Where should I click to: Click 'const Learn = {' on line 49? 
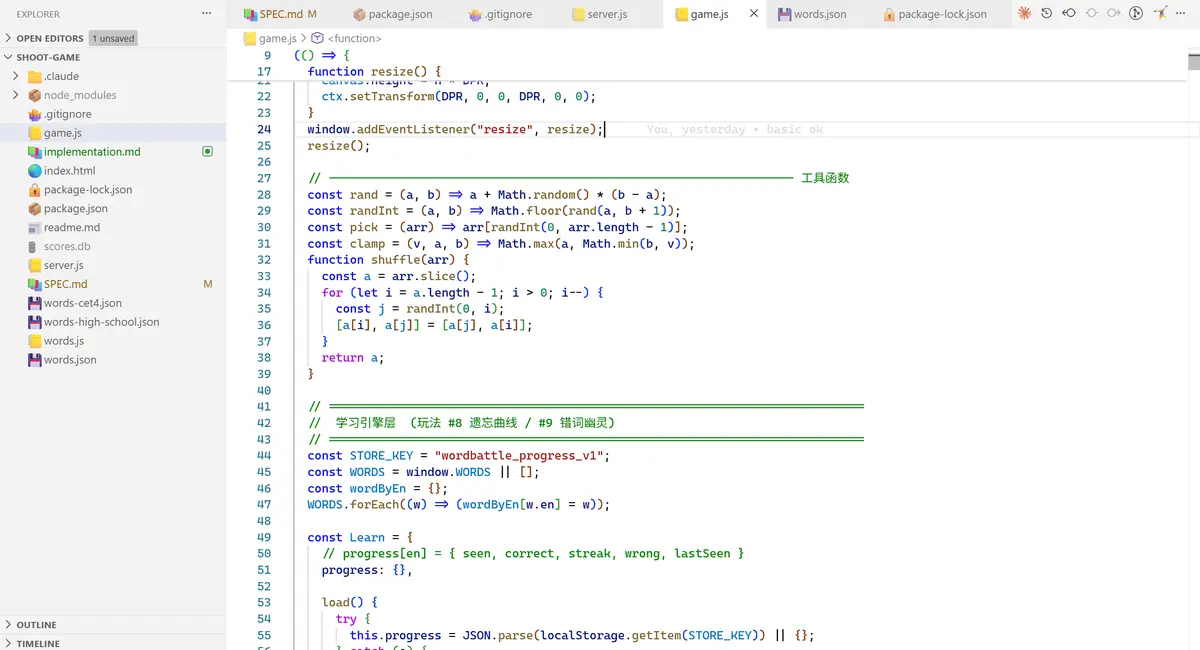[361, 537]
